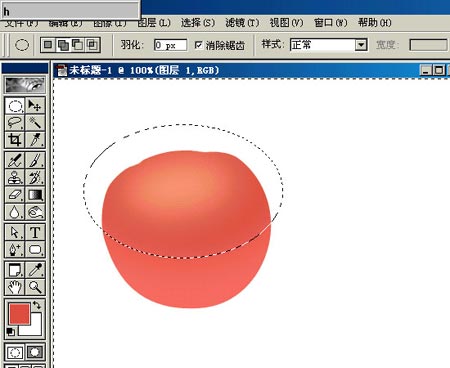Viewport: 450px width, 368px height.
Task: Choose Subtract from Selection mode
Action: click(78, 45)
